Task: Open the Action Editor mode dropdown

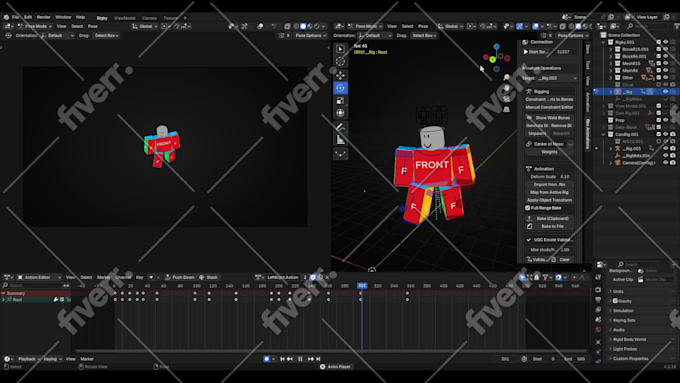Action: (40, 278)
